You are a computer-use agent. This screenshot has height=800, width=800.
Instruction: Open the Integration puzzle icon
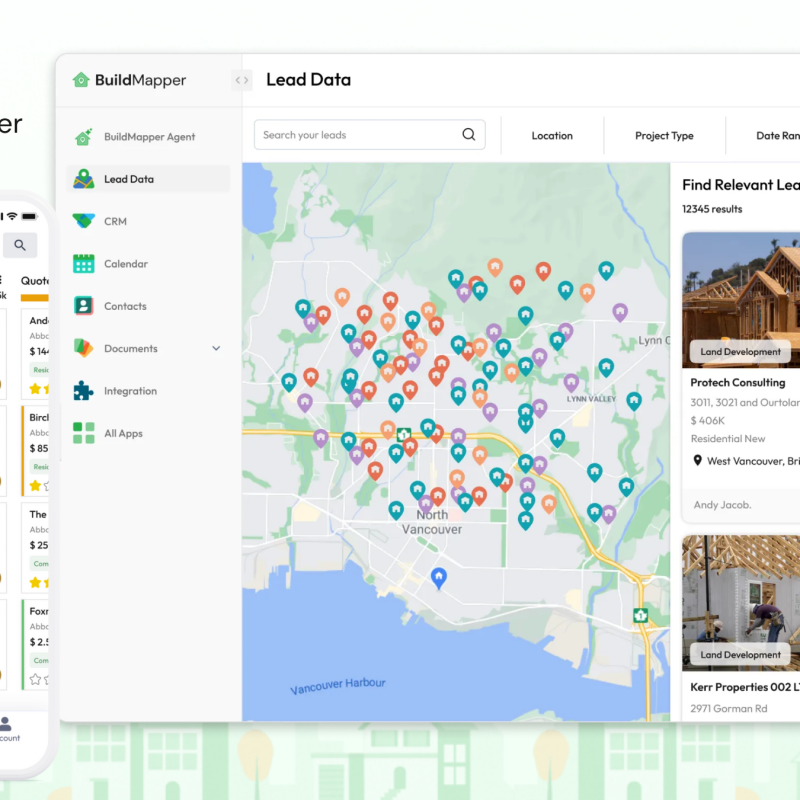[83, 391]
